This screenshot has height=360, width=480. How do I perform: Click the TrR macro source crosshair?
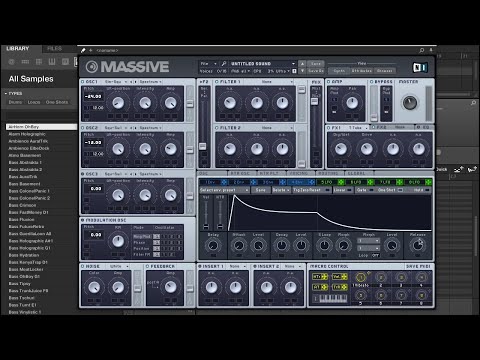[344, 287]
